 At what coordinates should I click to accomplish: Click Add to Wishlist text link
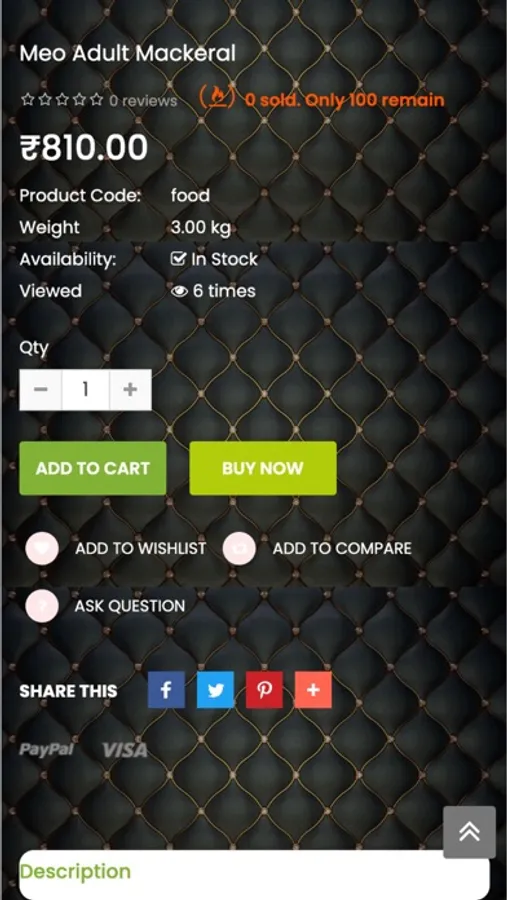(x=141, y=549)
